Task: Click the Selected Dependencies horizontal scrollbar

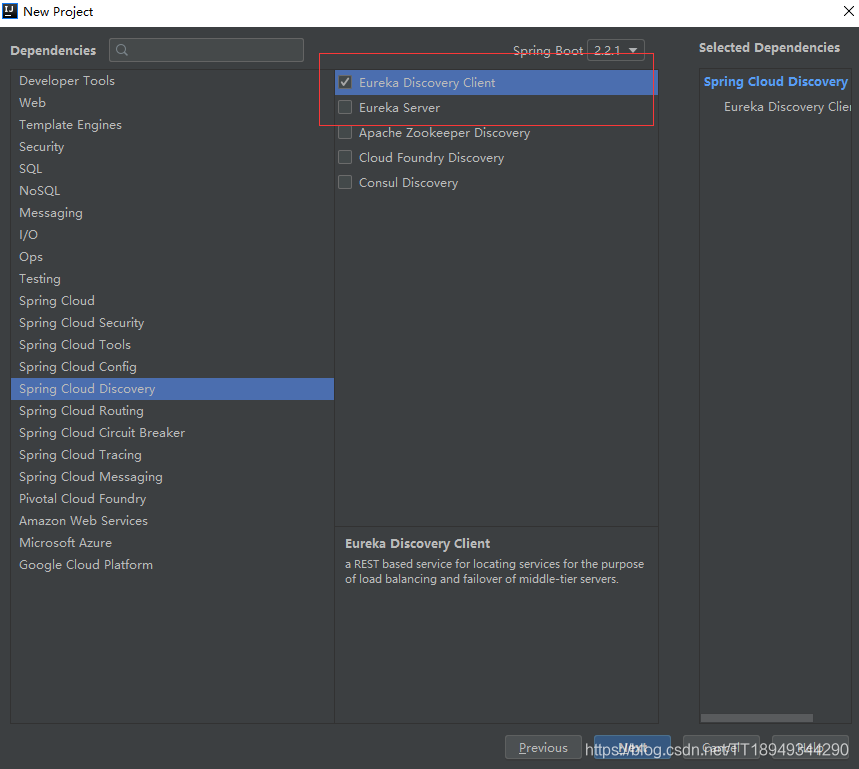Action: (757, 718)
